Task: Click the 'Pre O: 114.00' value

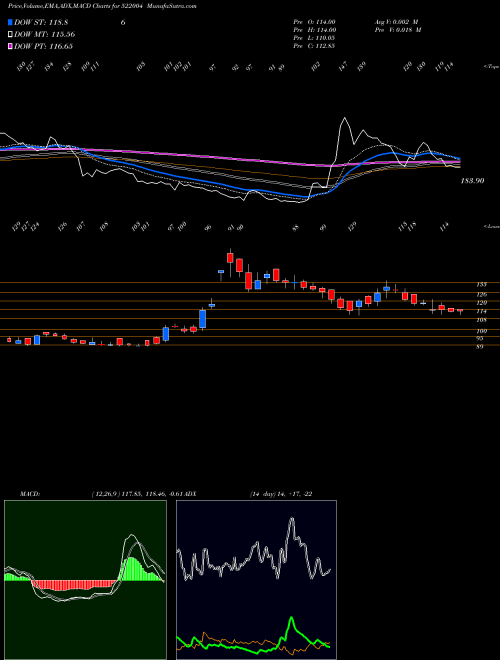Action: [x=314, y=22]
